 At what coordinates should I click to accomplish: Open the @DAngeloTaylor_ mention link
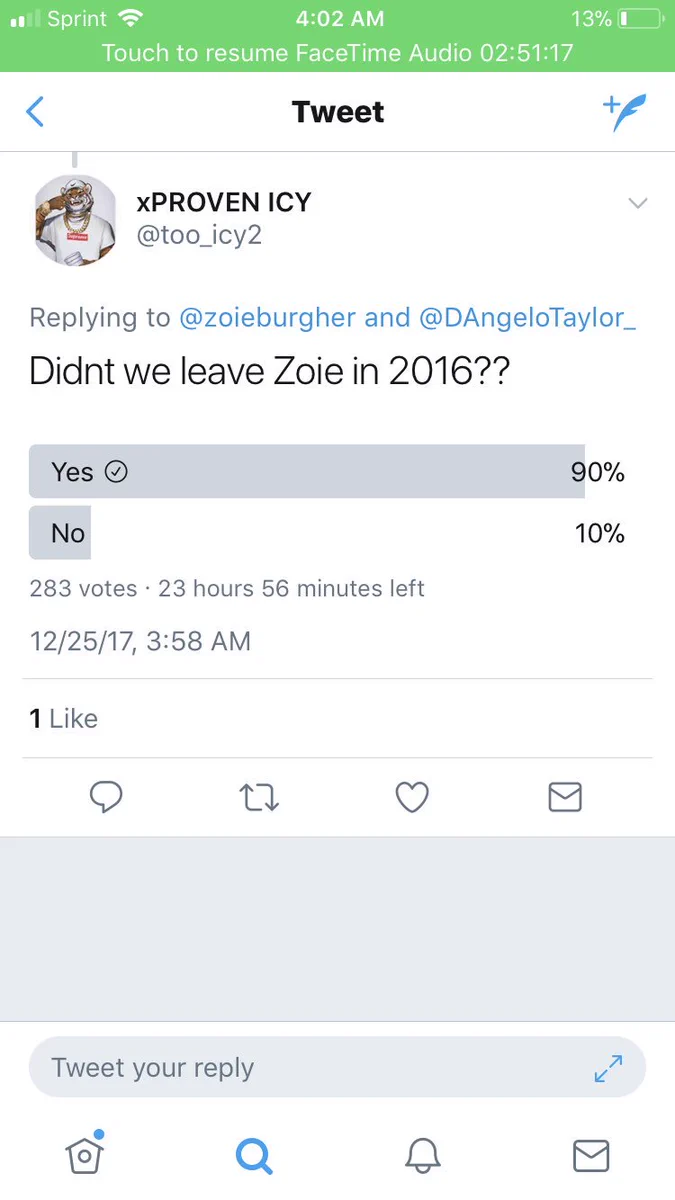click(x=528, y=318)
